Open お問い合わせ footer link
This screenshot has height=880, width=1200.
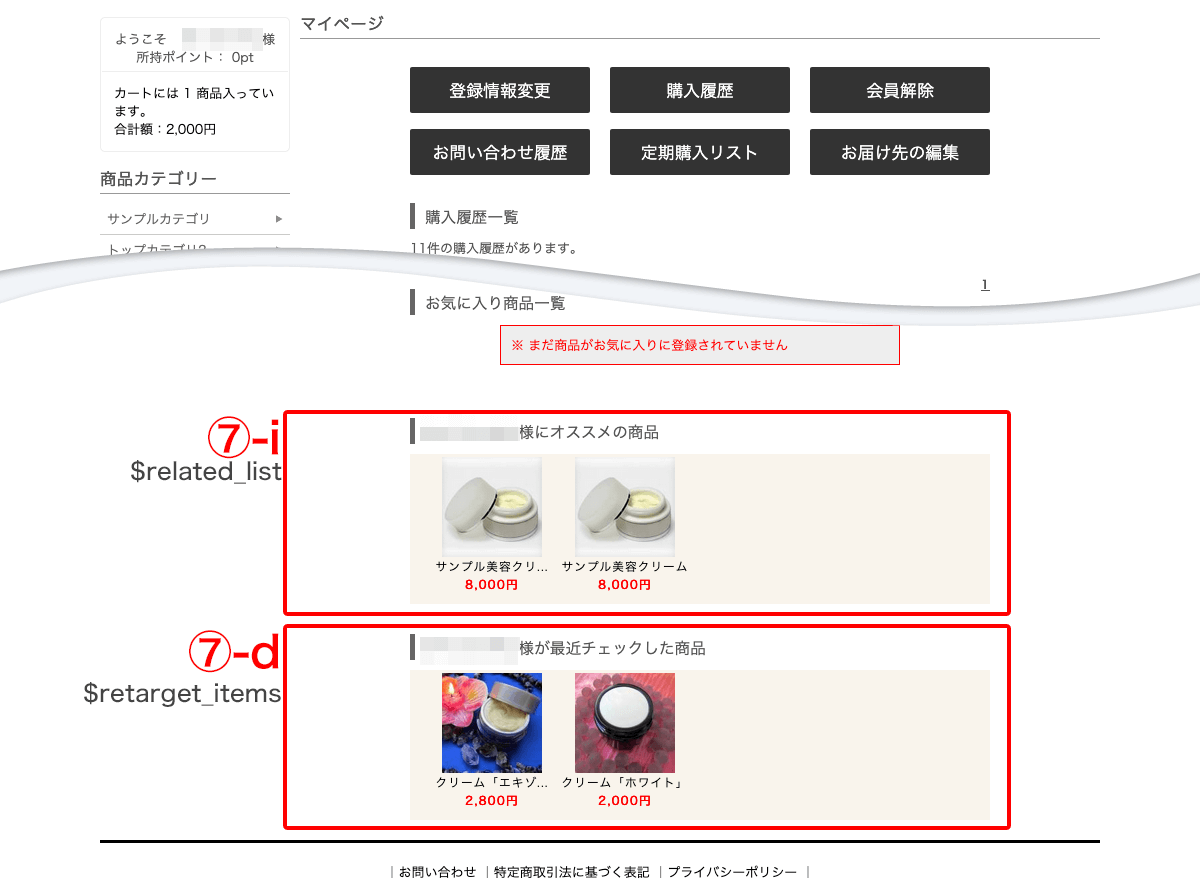click(437, 872)
